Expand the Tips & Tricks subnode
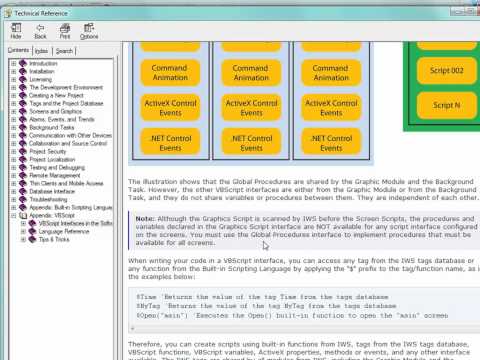This screenshot has height=360, width=480. (23, 239)
